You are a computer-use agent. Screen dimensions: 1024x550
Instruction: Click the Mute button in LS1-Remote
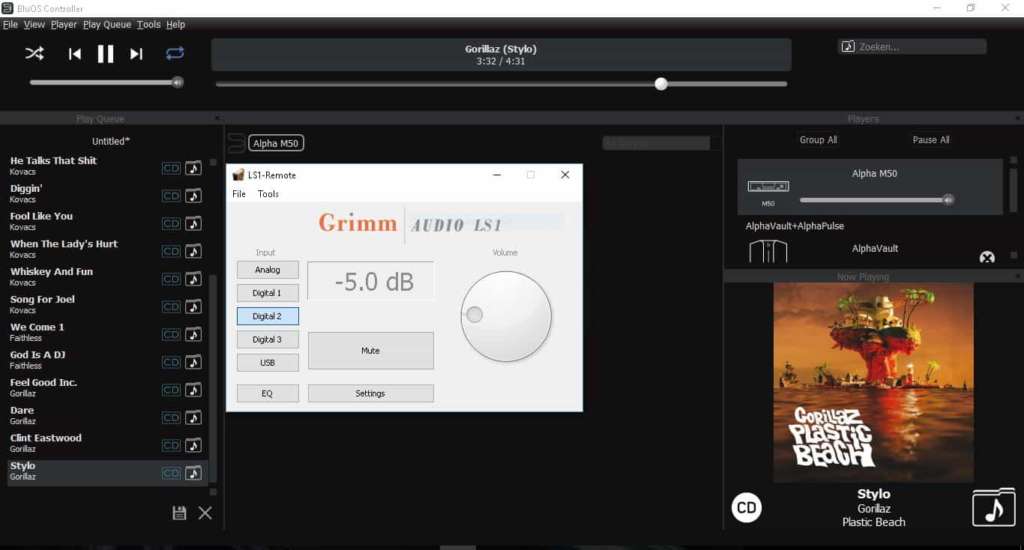pyautogui.click(x=370, y=351)
